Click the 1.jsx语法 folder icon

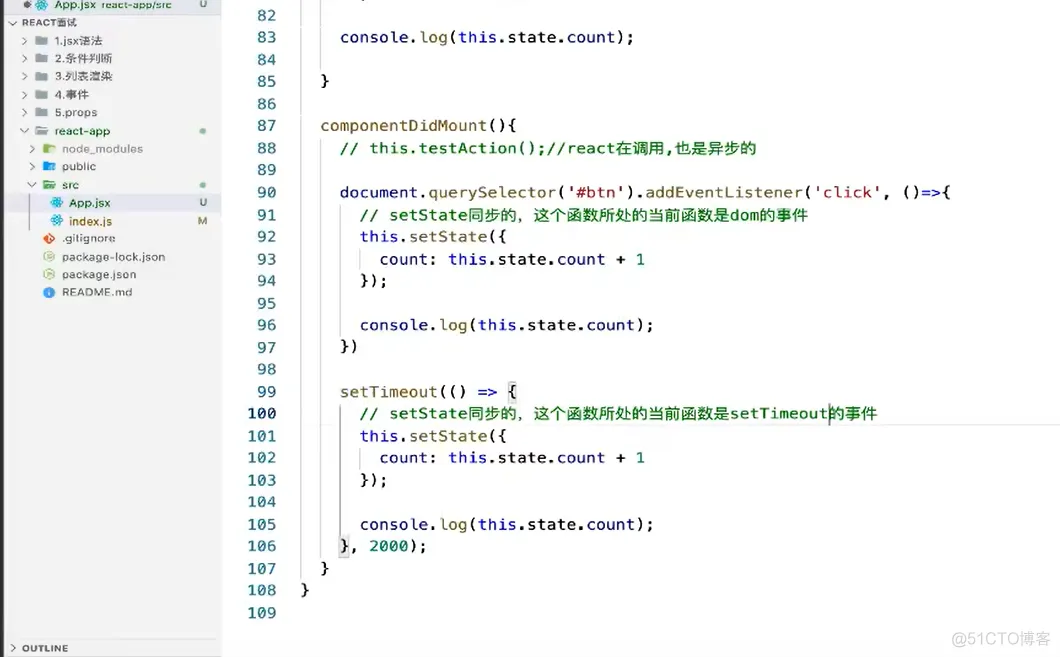(41, 41)
